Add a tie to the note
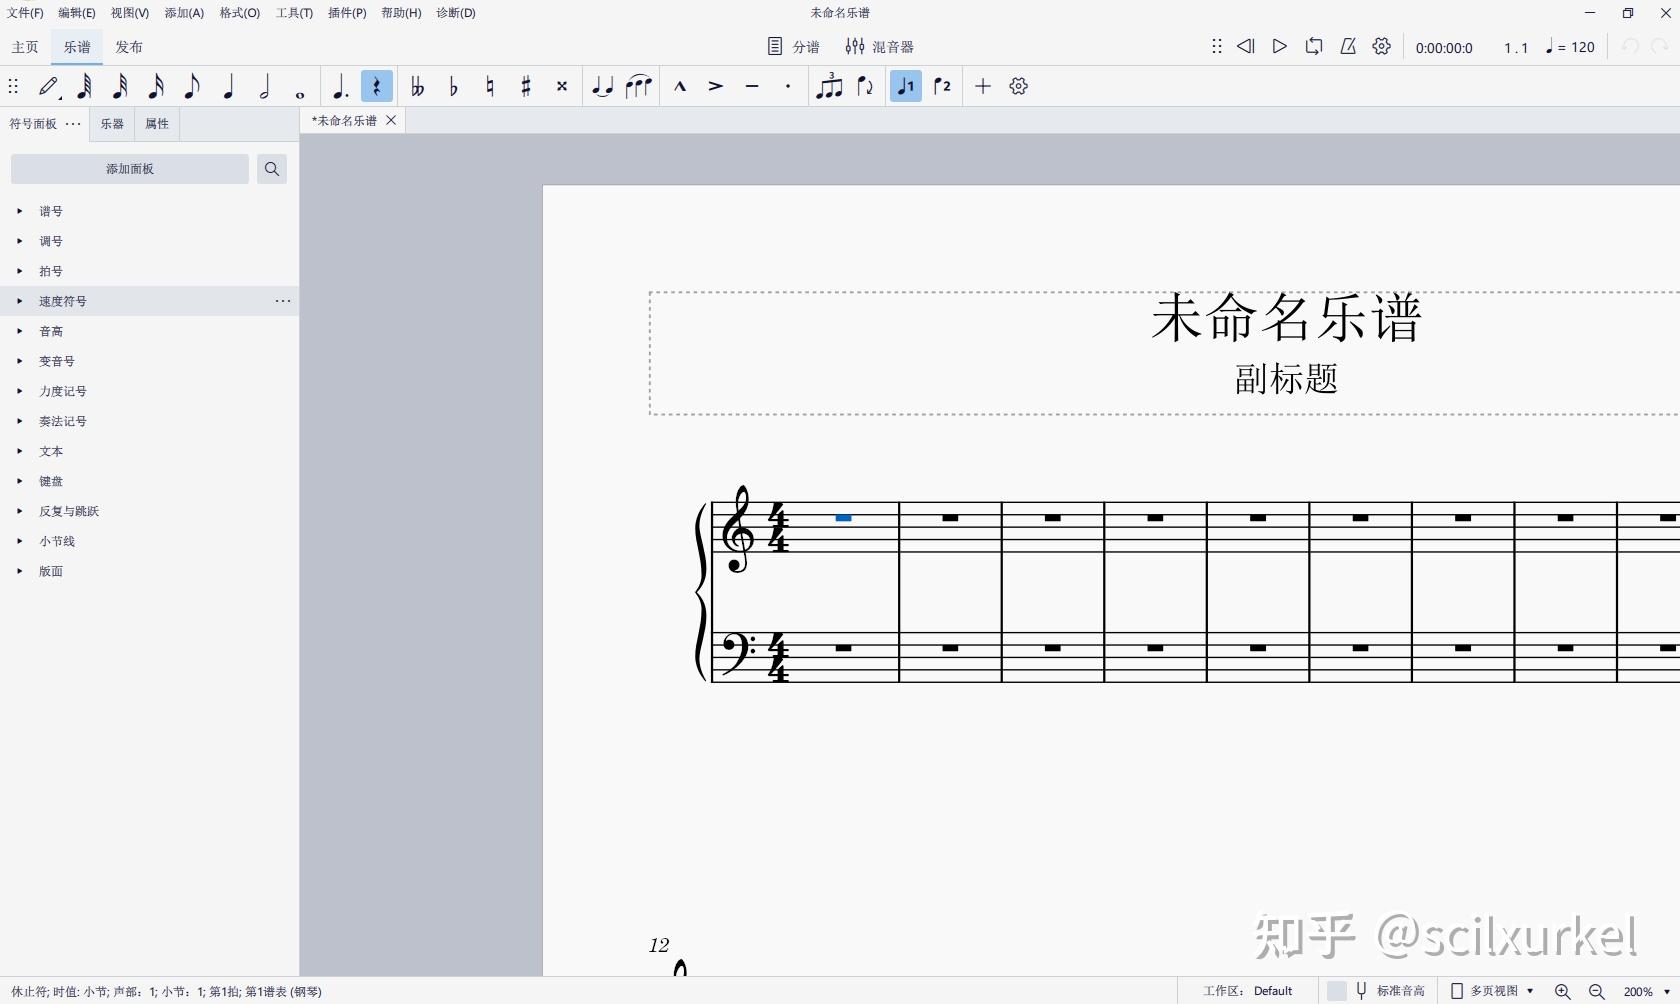The image size is (1680, 1004). click(602, 87)
